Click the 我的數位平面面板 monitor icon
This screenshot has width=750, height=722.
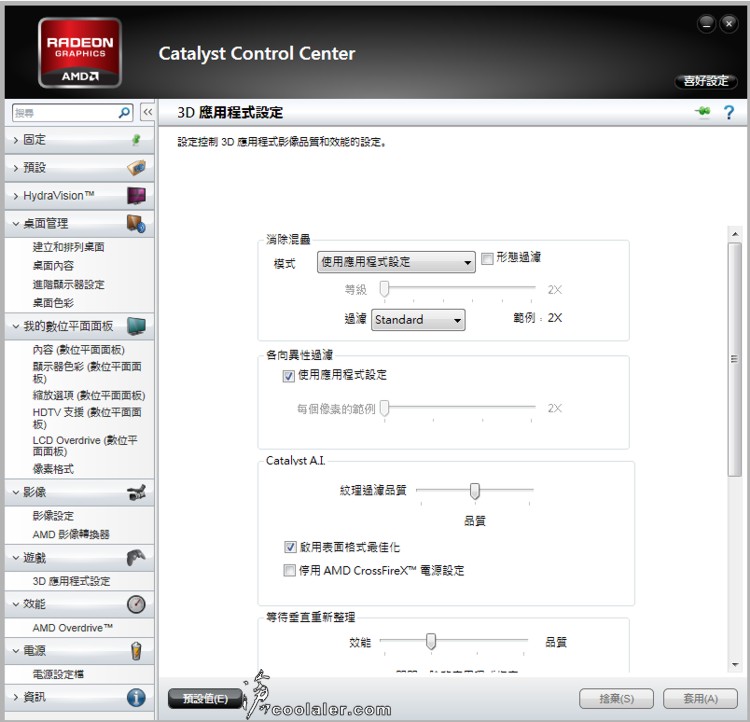[x=136, y=326]
